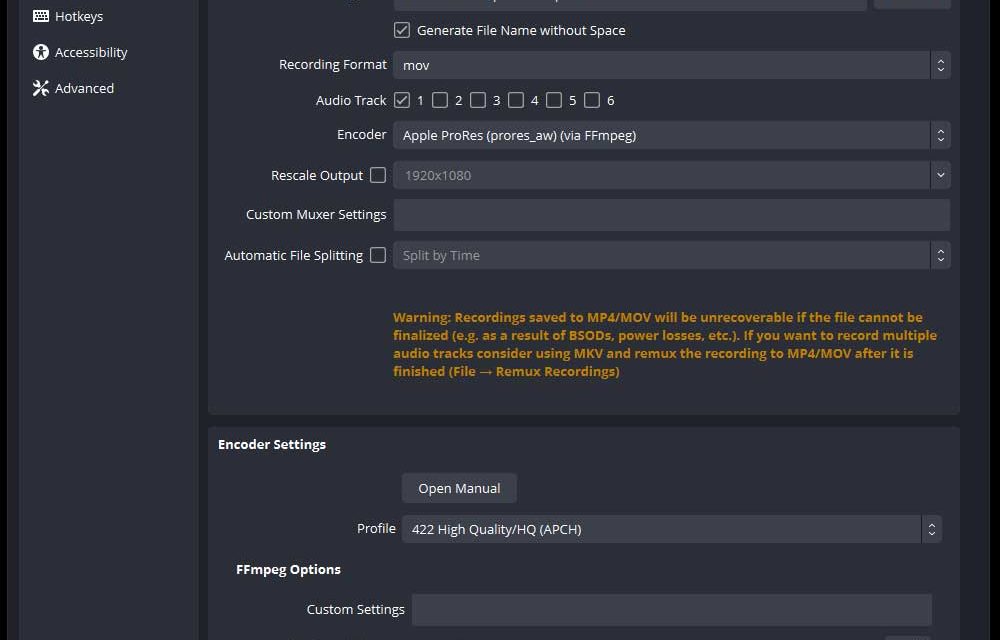
Task: Click the Open Manual button
Action: (459, 488)
